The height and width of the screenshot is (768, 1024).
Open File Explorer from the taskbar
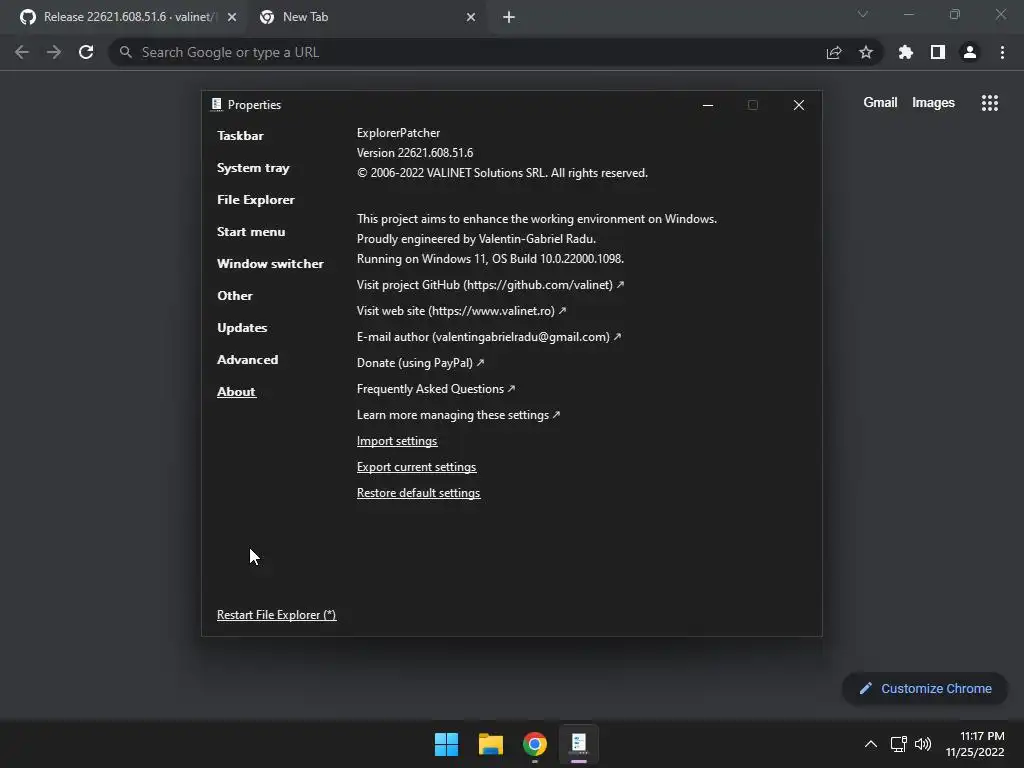(491, 744)
